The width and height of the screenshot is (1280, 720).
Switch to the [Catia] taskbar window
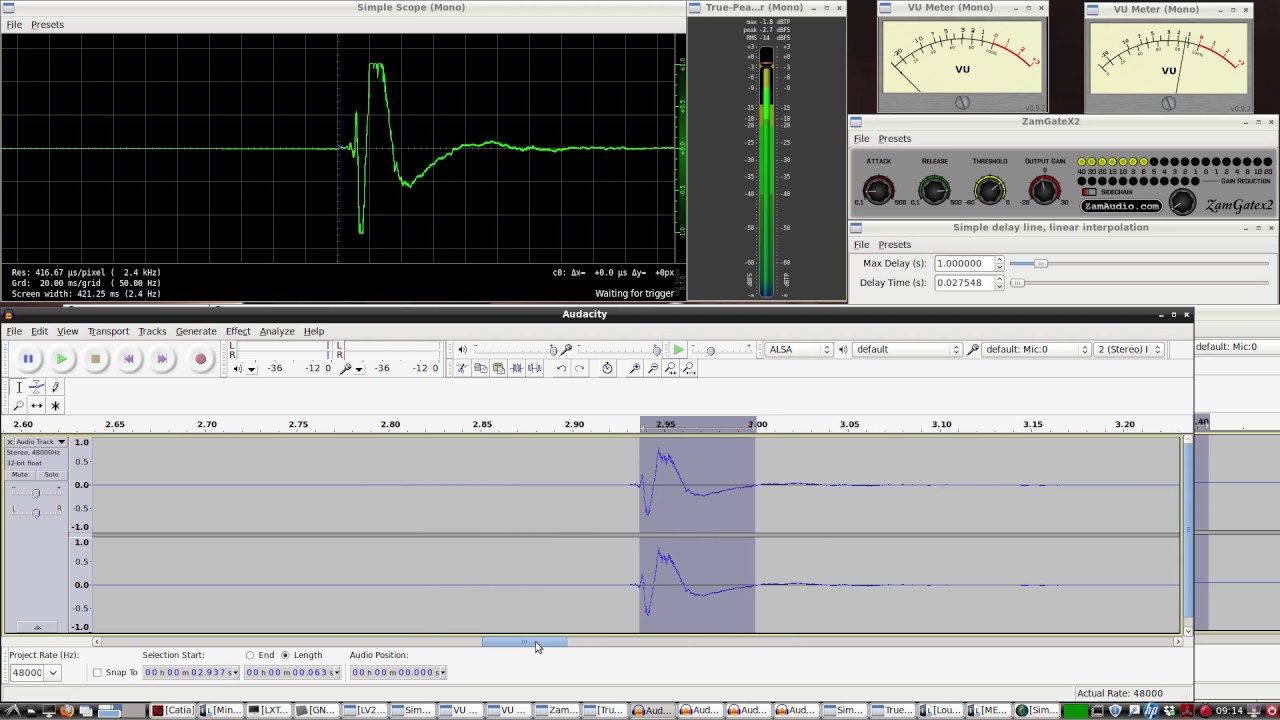pos(173,710)
